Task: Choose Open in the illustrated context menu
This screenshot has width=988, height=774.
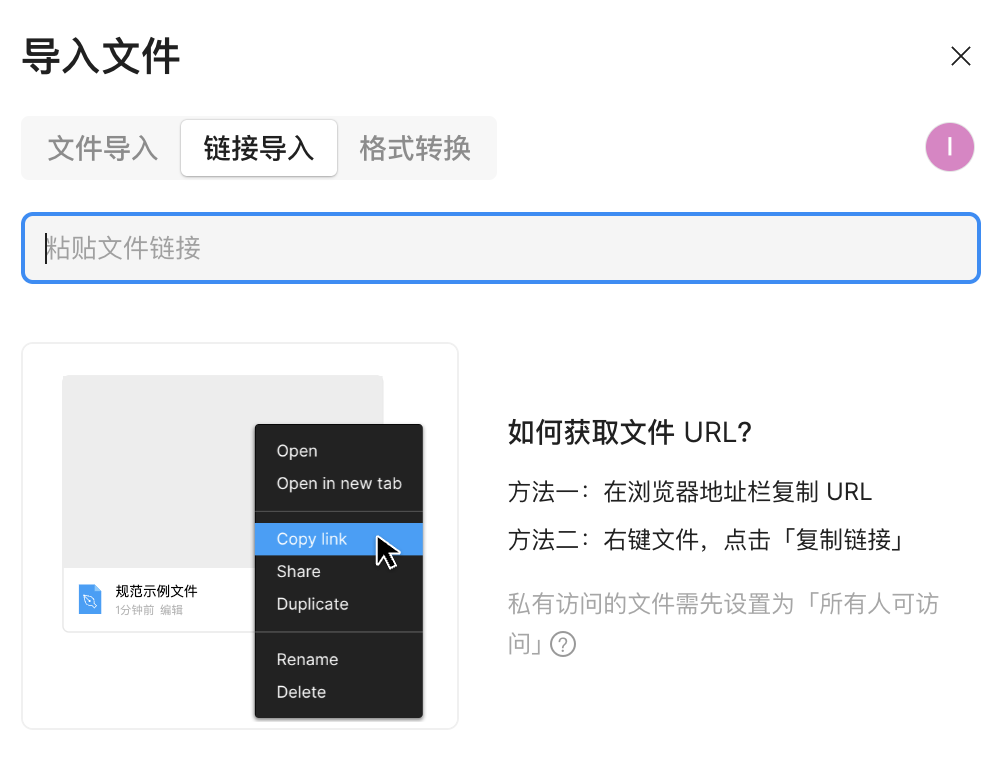Action: [x=297, y=451]
